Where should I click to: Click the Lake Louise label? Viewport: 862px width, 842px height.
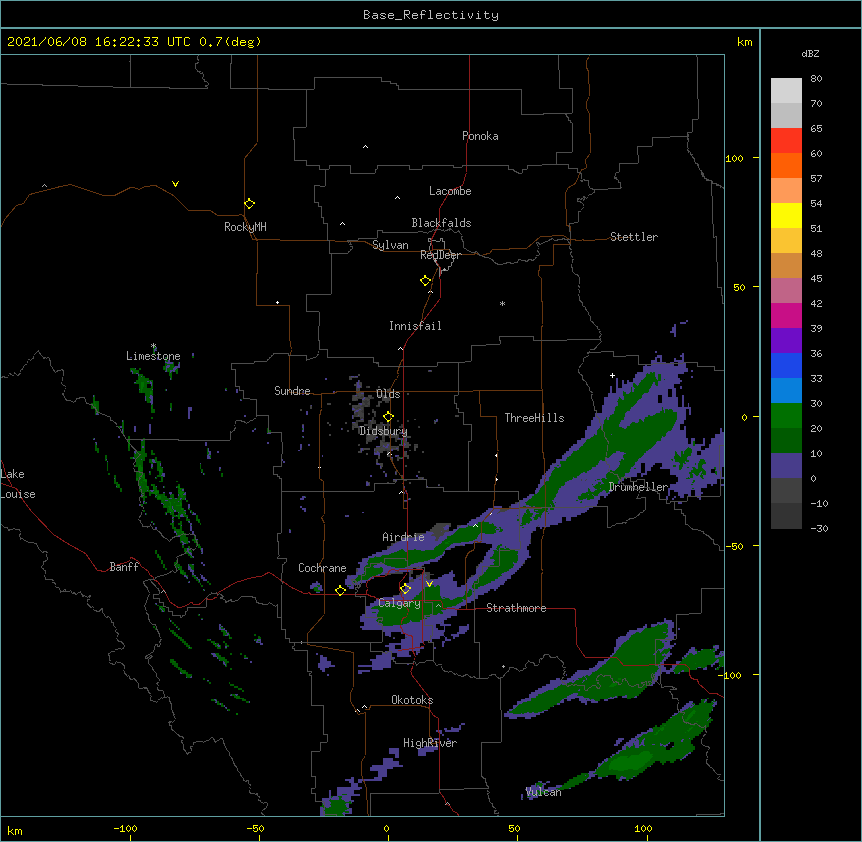(18, 484)
